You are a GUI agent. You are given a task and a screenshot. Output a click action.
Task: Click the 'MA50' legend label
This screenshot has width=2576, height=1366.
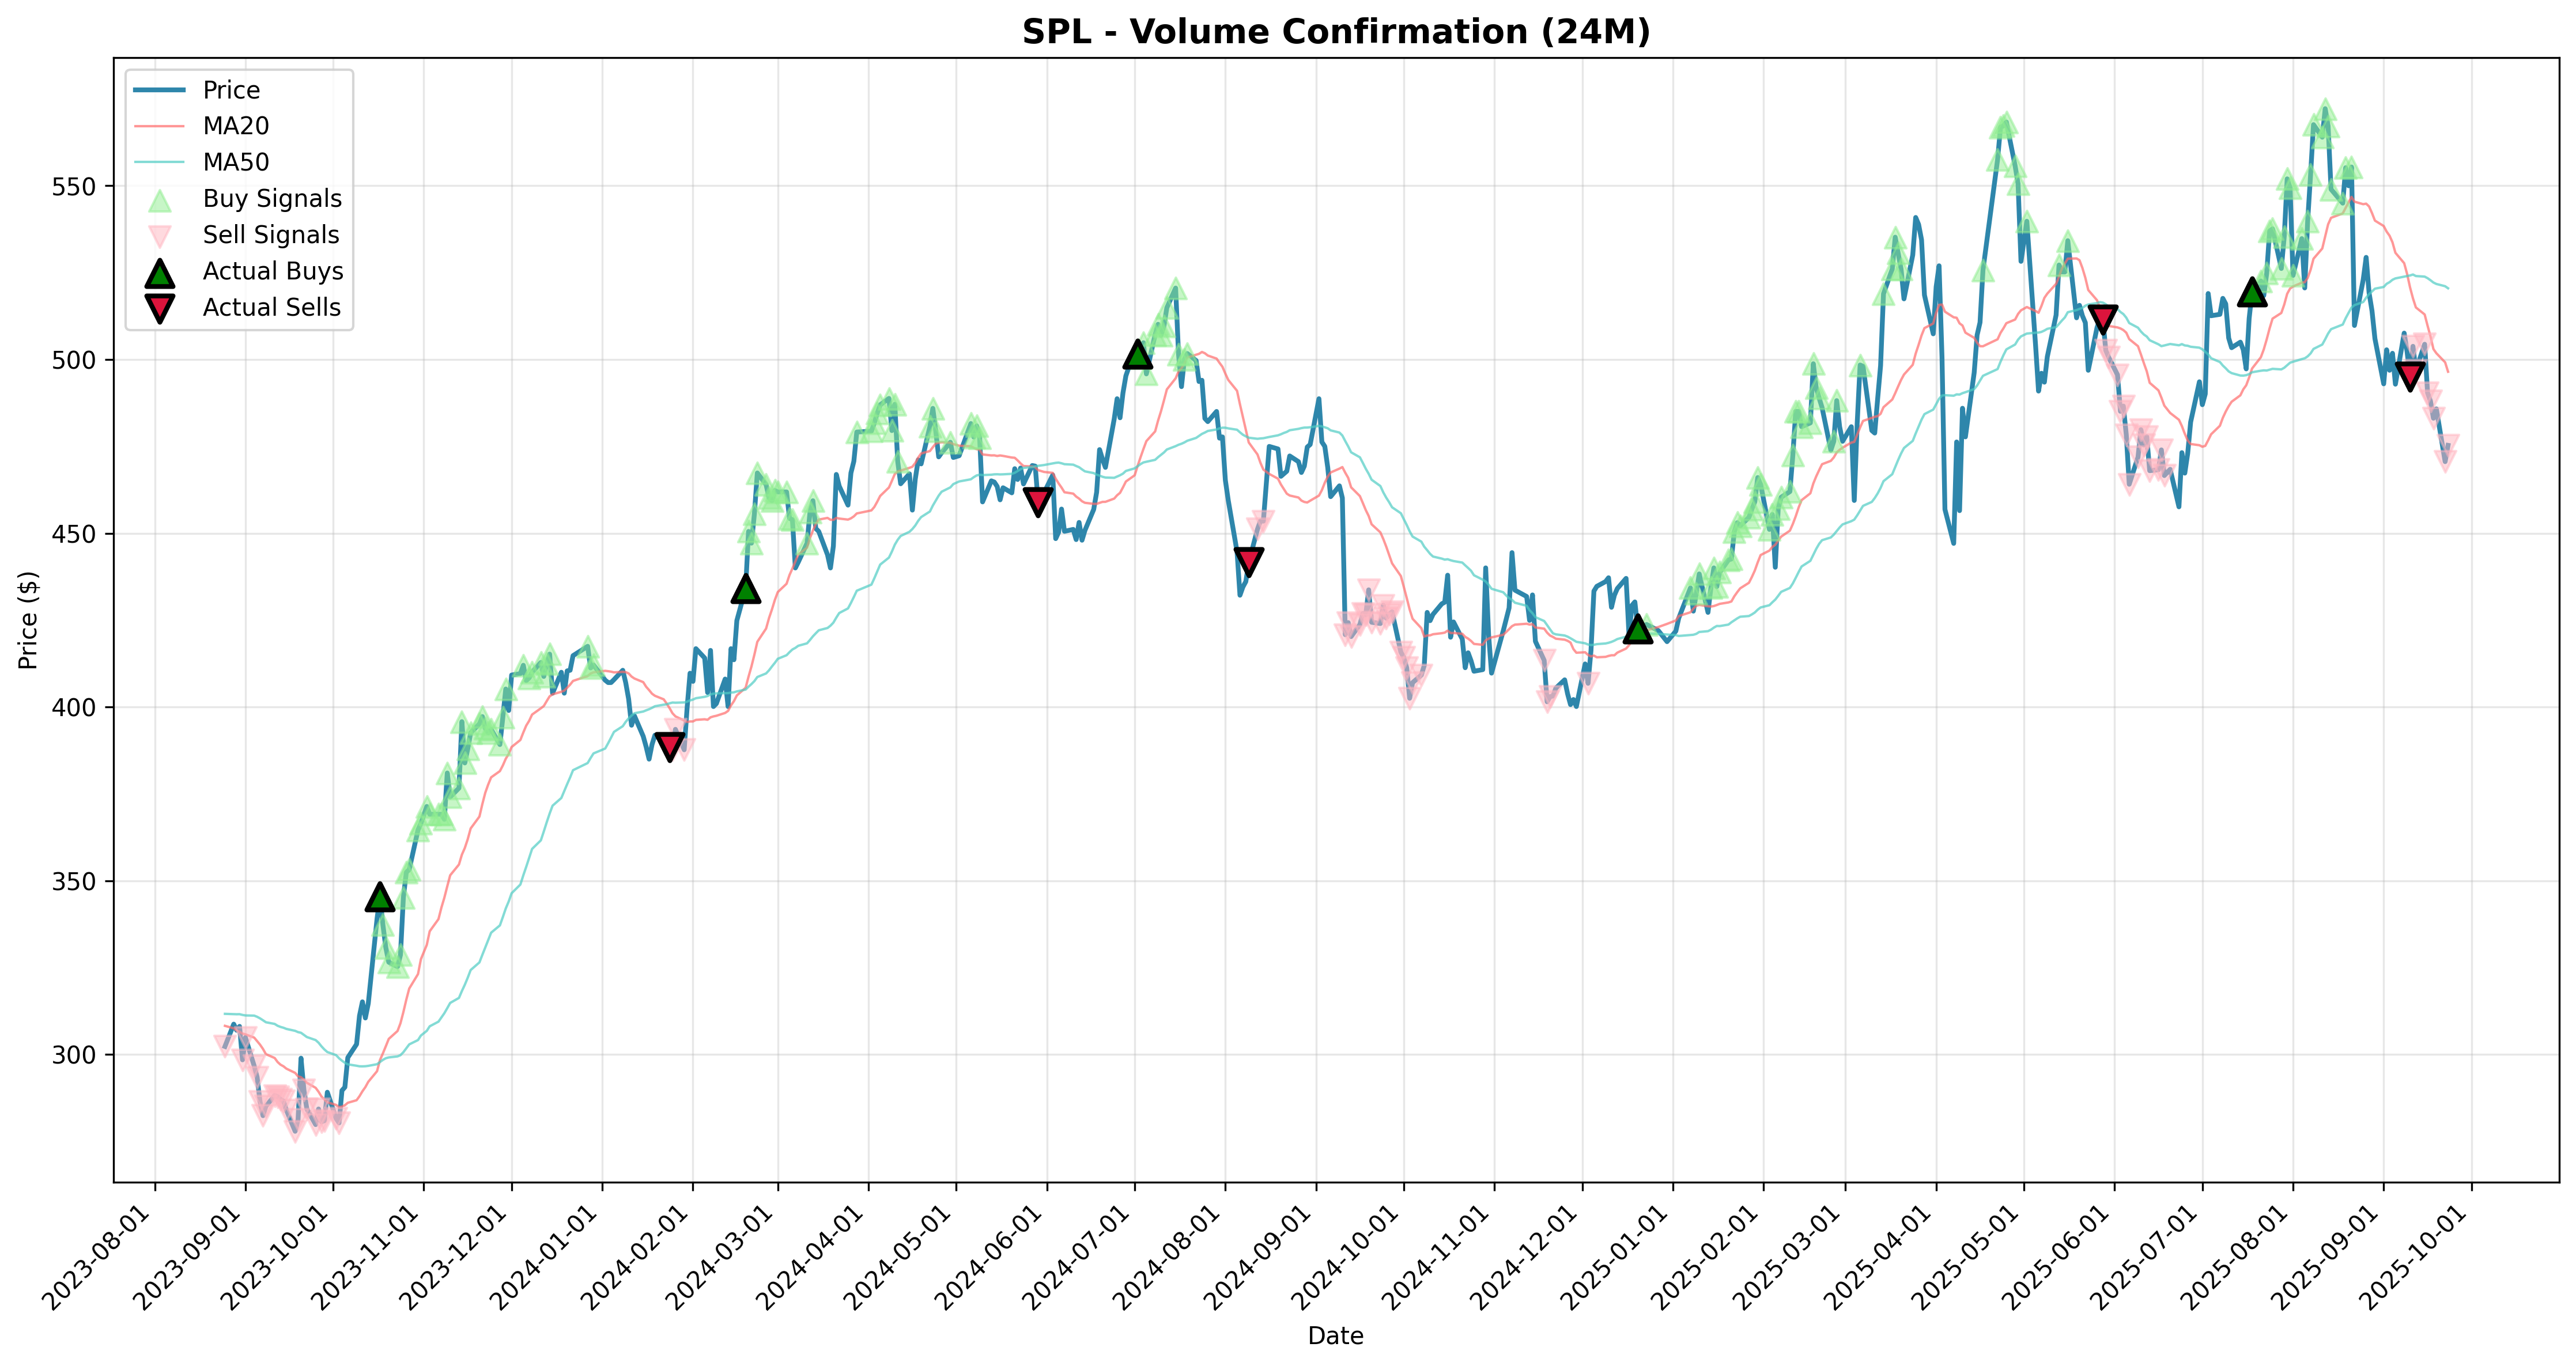point(236,162)
